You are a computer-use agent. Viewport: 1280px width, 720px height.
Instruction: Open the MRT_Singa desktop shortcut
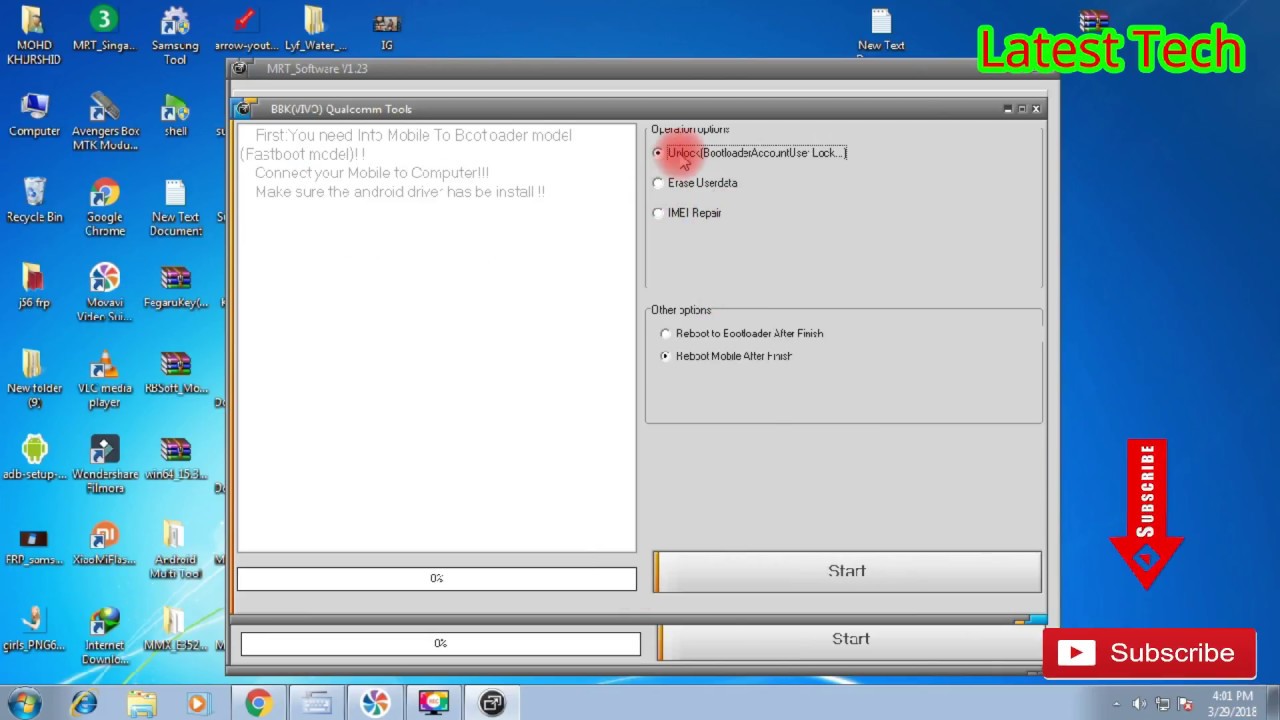(104, 30)
